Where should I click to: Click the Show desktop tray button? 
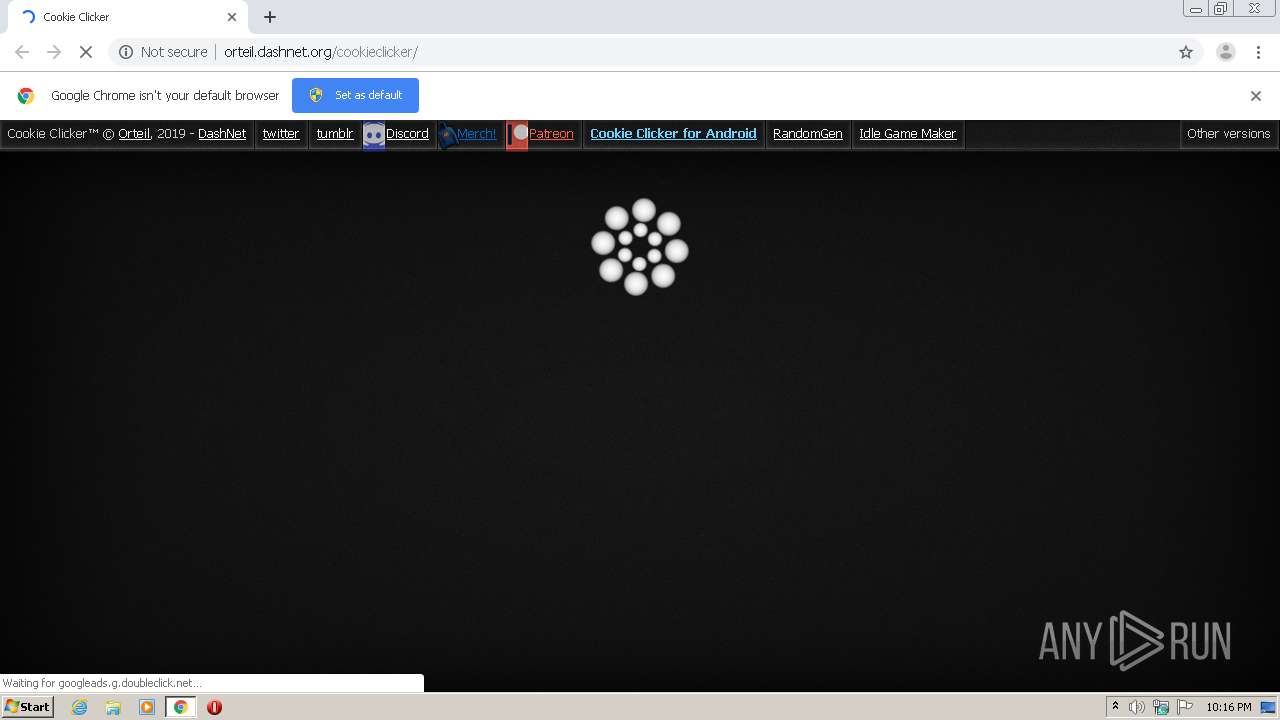pyautogui.click(x=1268, y=707)
